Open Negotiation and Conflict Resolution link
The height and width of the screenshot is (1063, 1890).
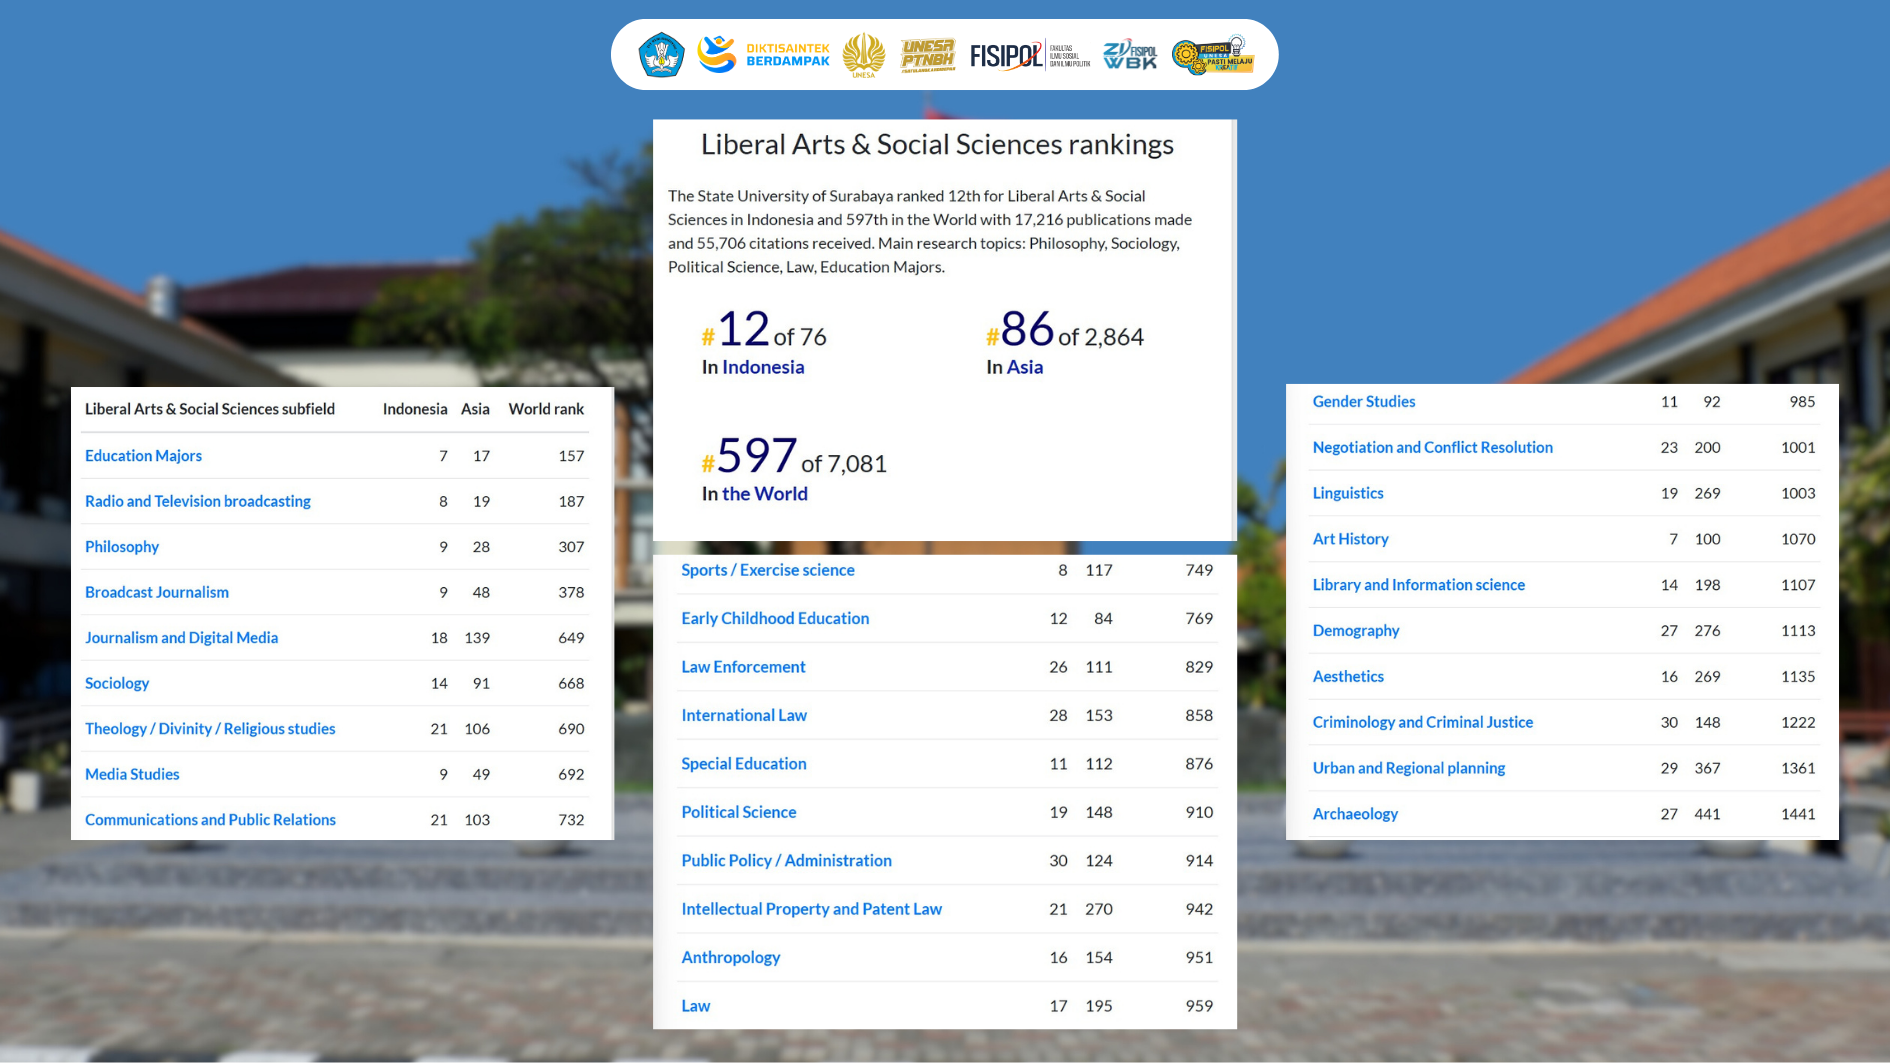tap(1432, 448)
